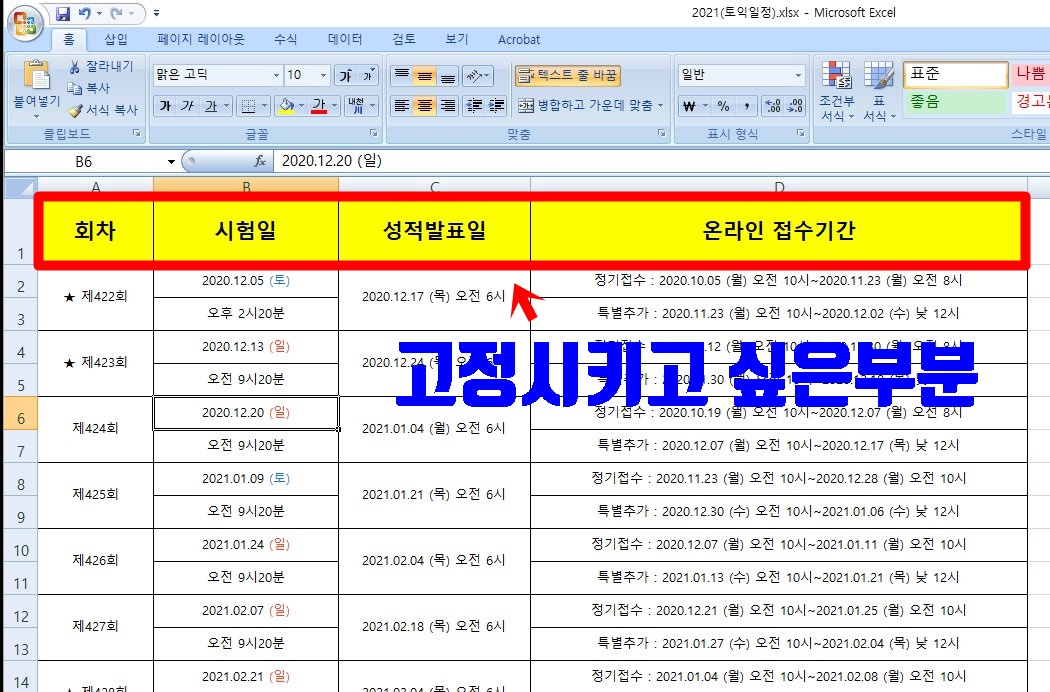This screenshot has height=692, width=1050.
Task: Apply the won currency format
Action: tap(688, 106)
